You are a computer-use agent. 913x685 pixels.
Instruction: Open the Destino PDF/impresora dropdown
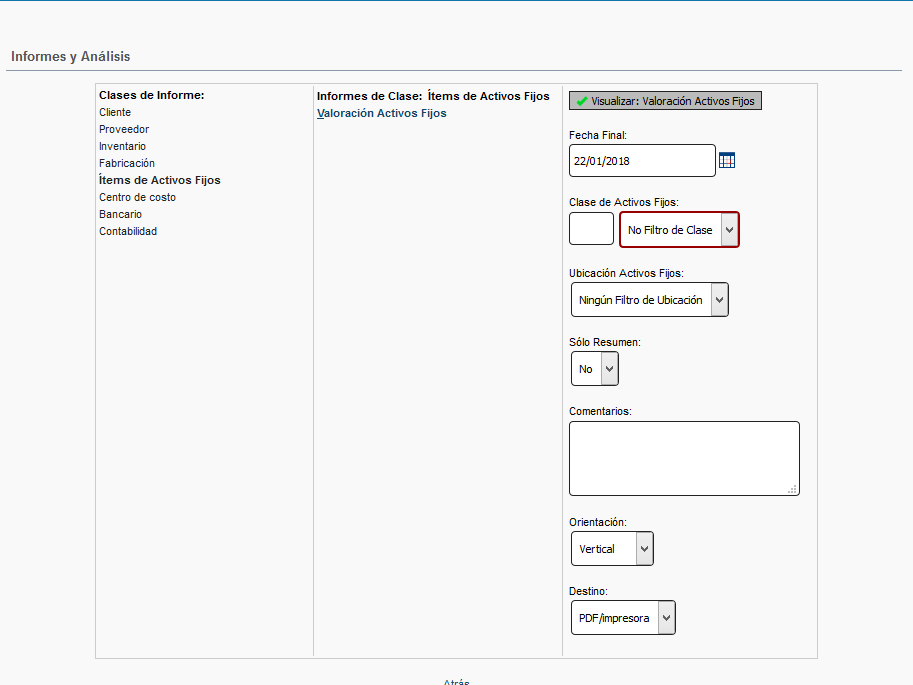(x=623, y=618)
